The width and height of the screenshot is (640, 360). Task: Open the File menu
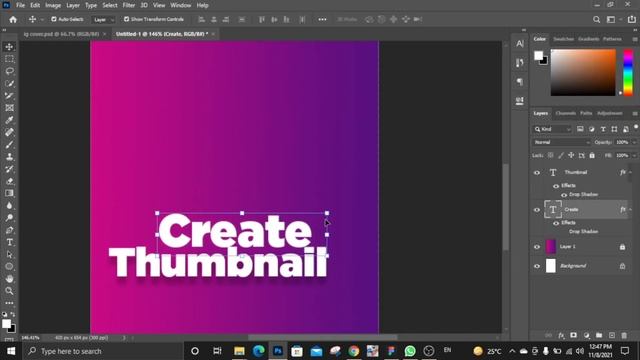pyautogui.click(x=20, y=5)
